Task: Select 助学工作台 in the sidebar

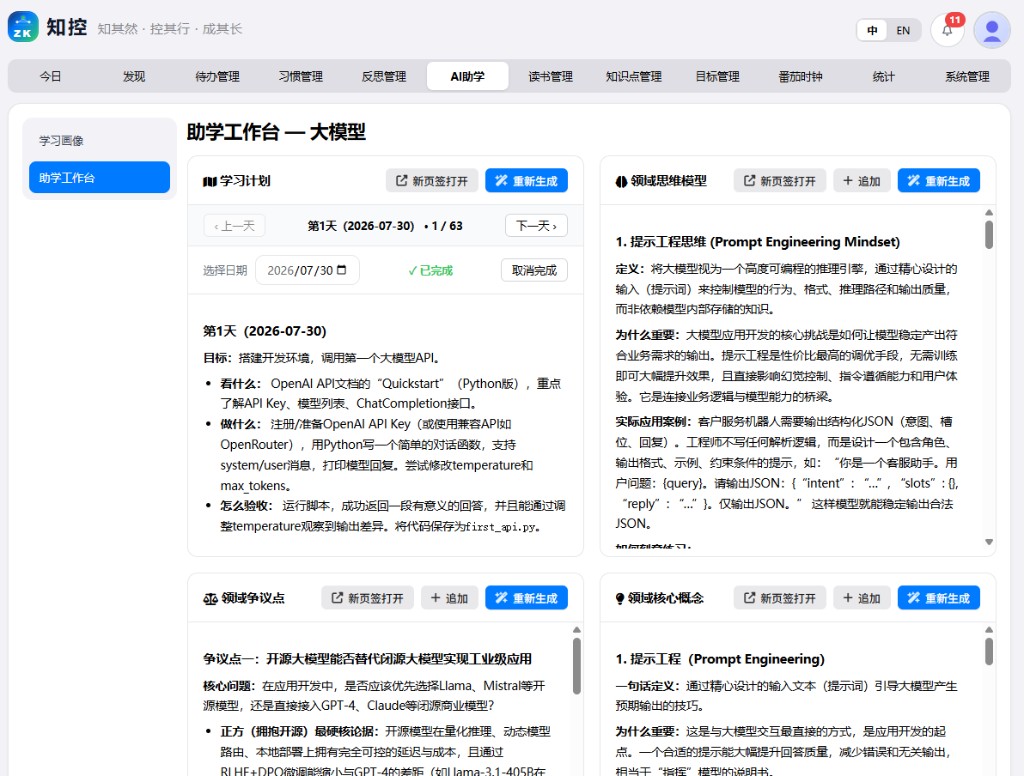Action: [x=99, y=177]
